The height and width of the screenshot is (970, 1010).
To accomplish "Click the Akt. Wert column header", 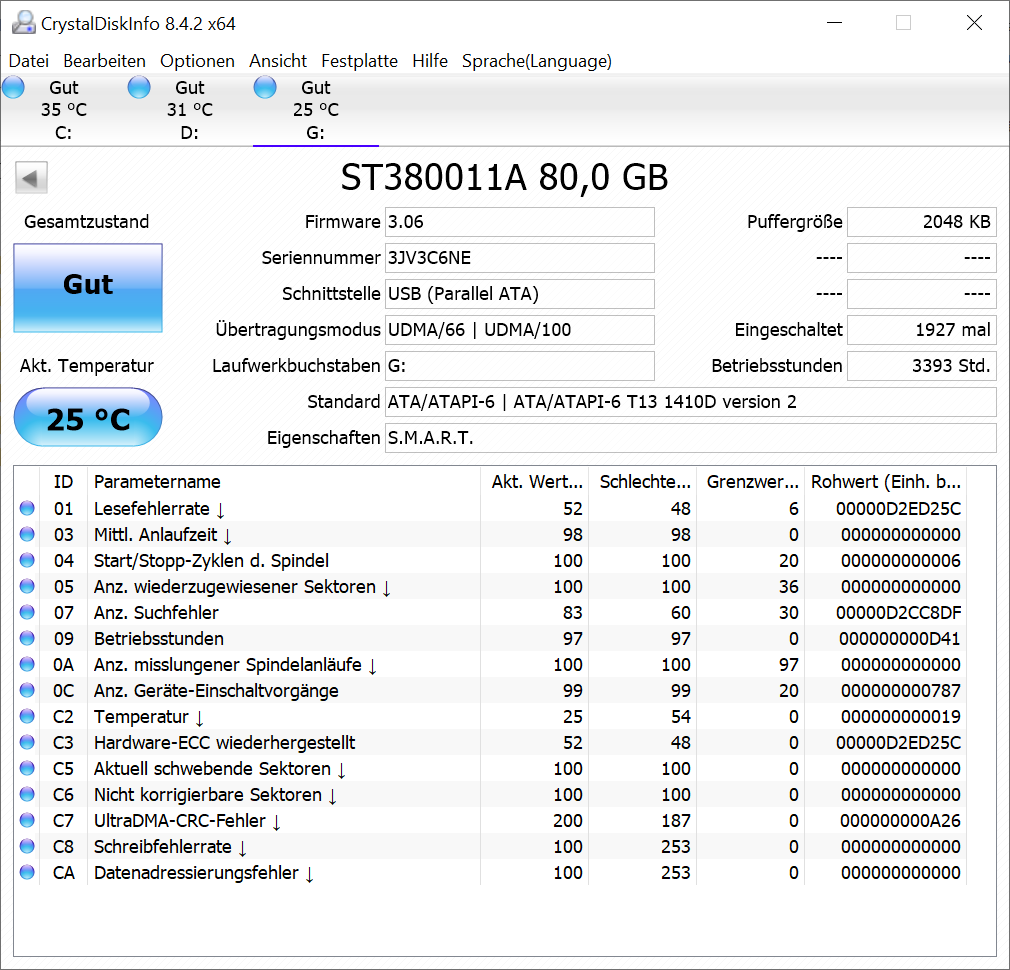I will click(535, 482).
